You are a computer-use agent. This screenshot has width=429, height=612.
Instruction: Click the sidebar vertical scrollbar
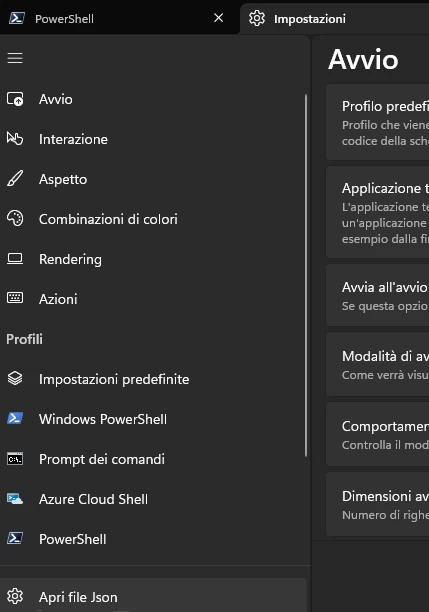(x=306, y=275)
